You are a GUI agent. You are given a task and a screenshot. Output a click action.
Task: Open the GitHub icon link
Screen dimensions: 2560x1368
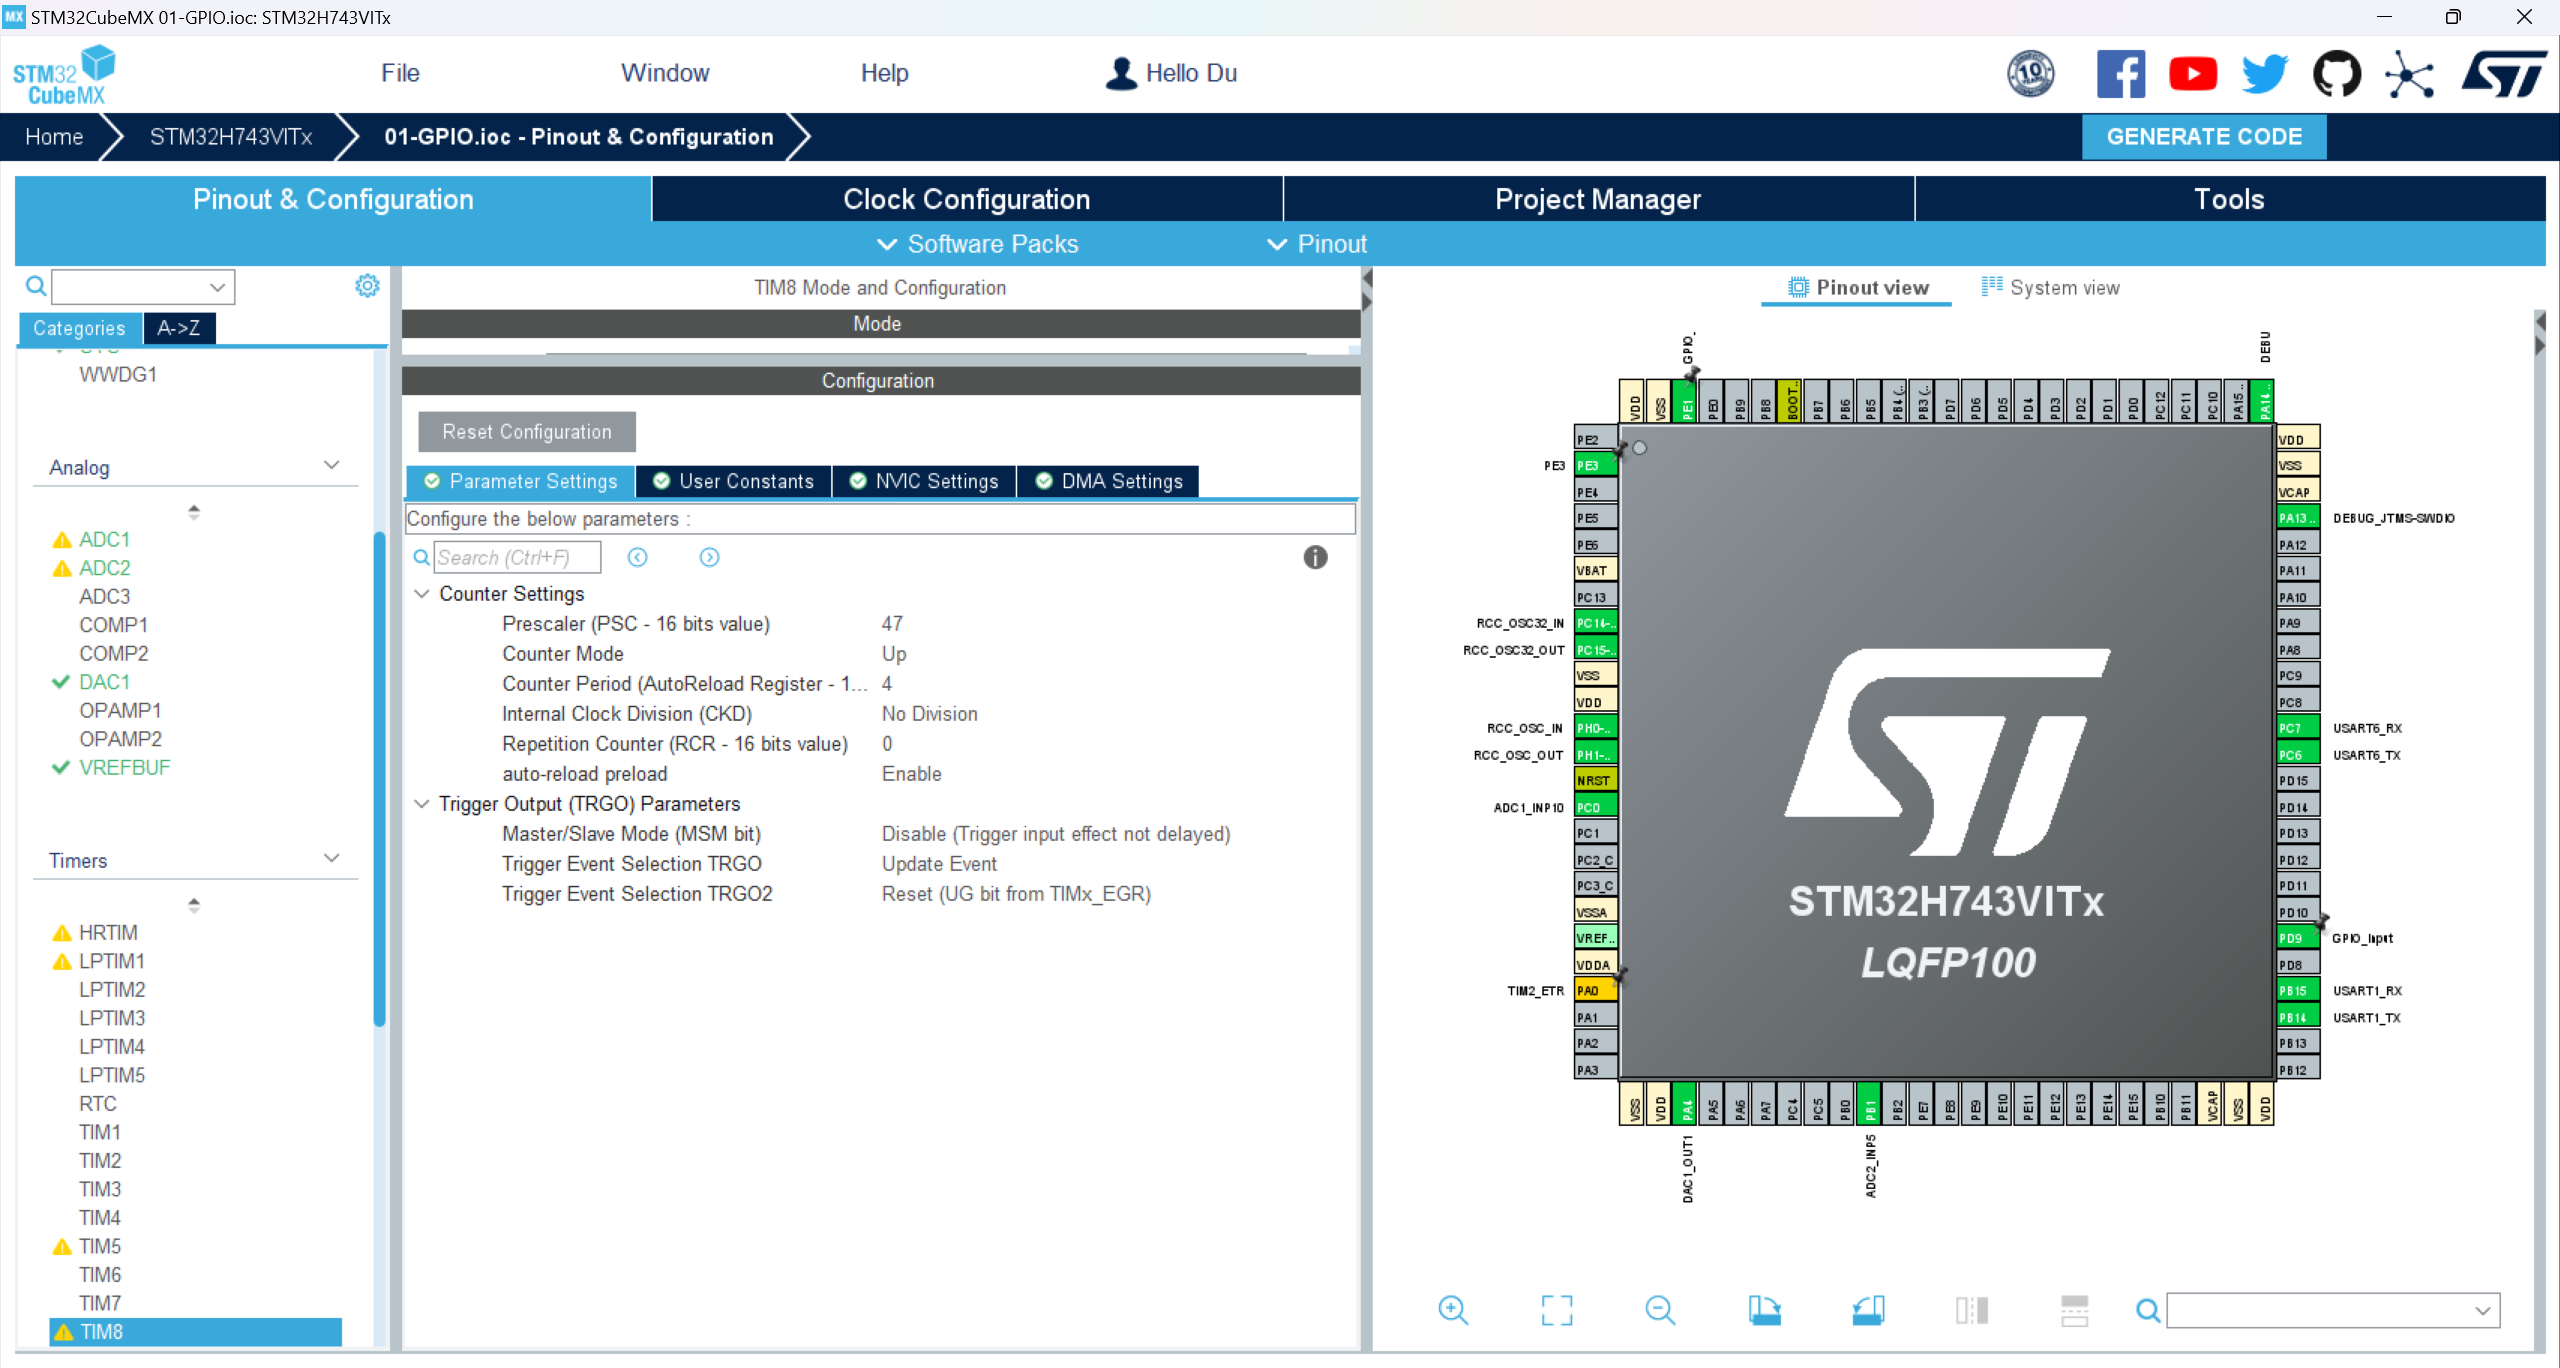(x=2336, y=74)
